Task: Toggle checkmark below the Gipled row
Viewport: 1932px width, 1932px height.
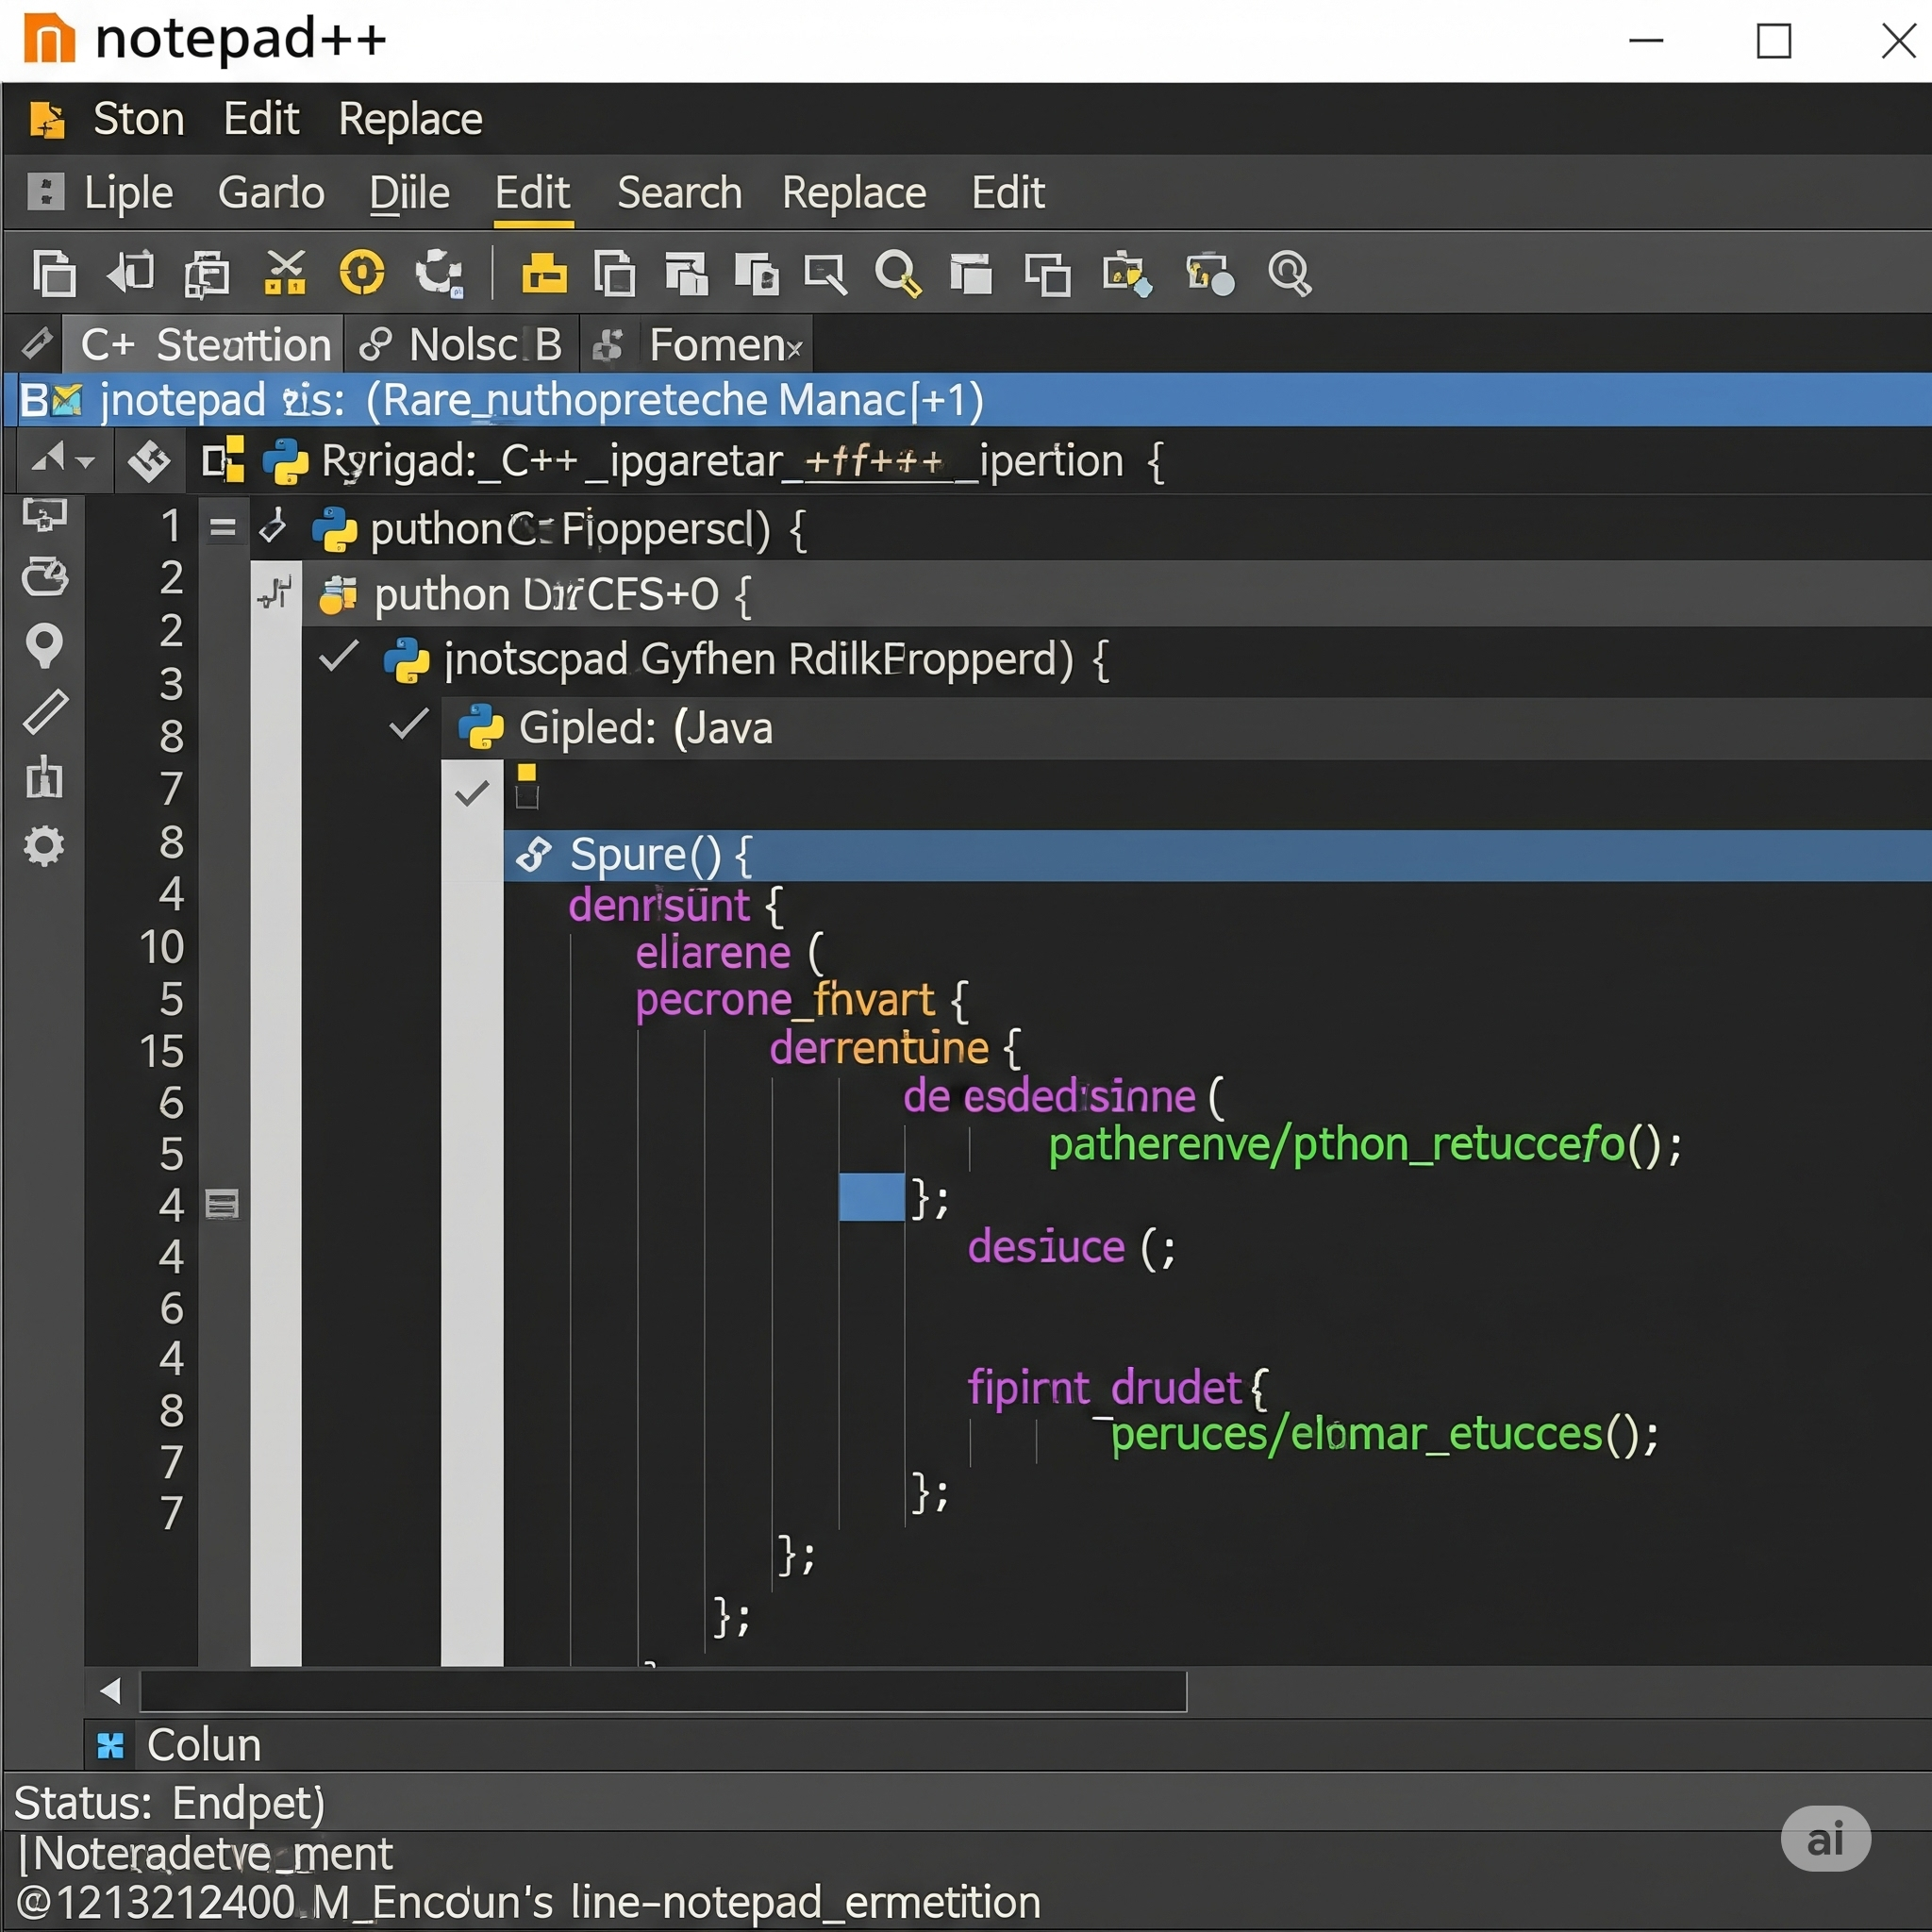Action: pos(471,794)
